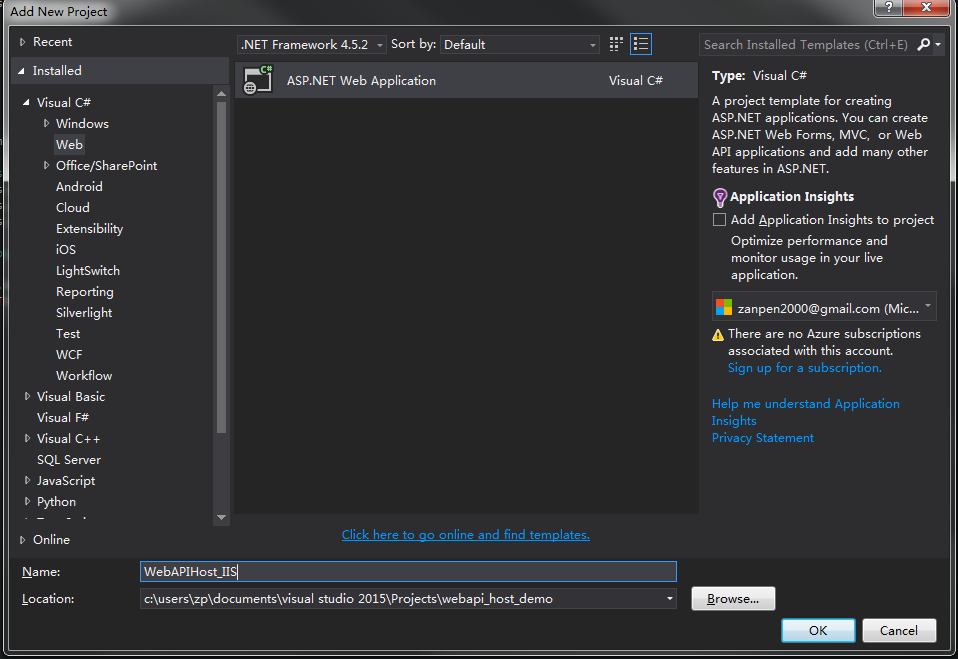Image resolution: width=958 pixels, height=659 pixels.
Task: Click the tree scrollbar up arrow
Action: tap(221, 93)
